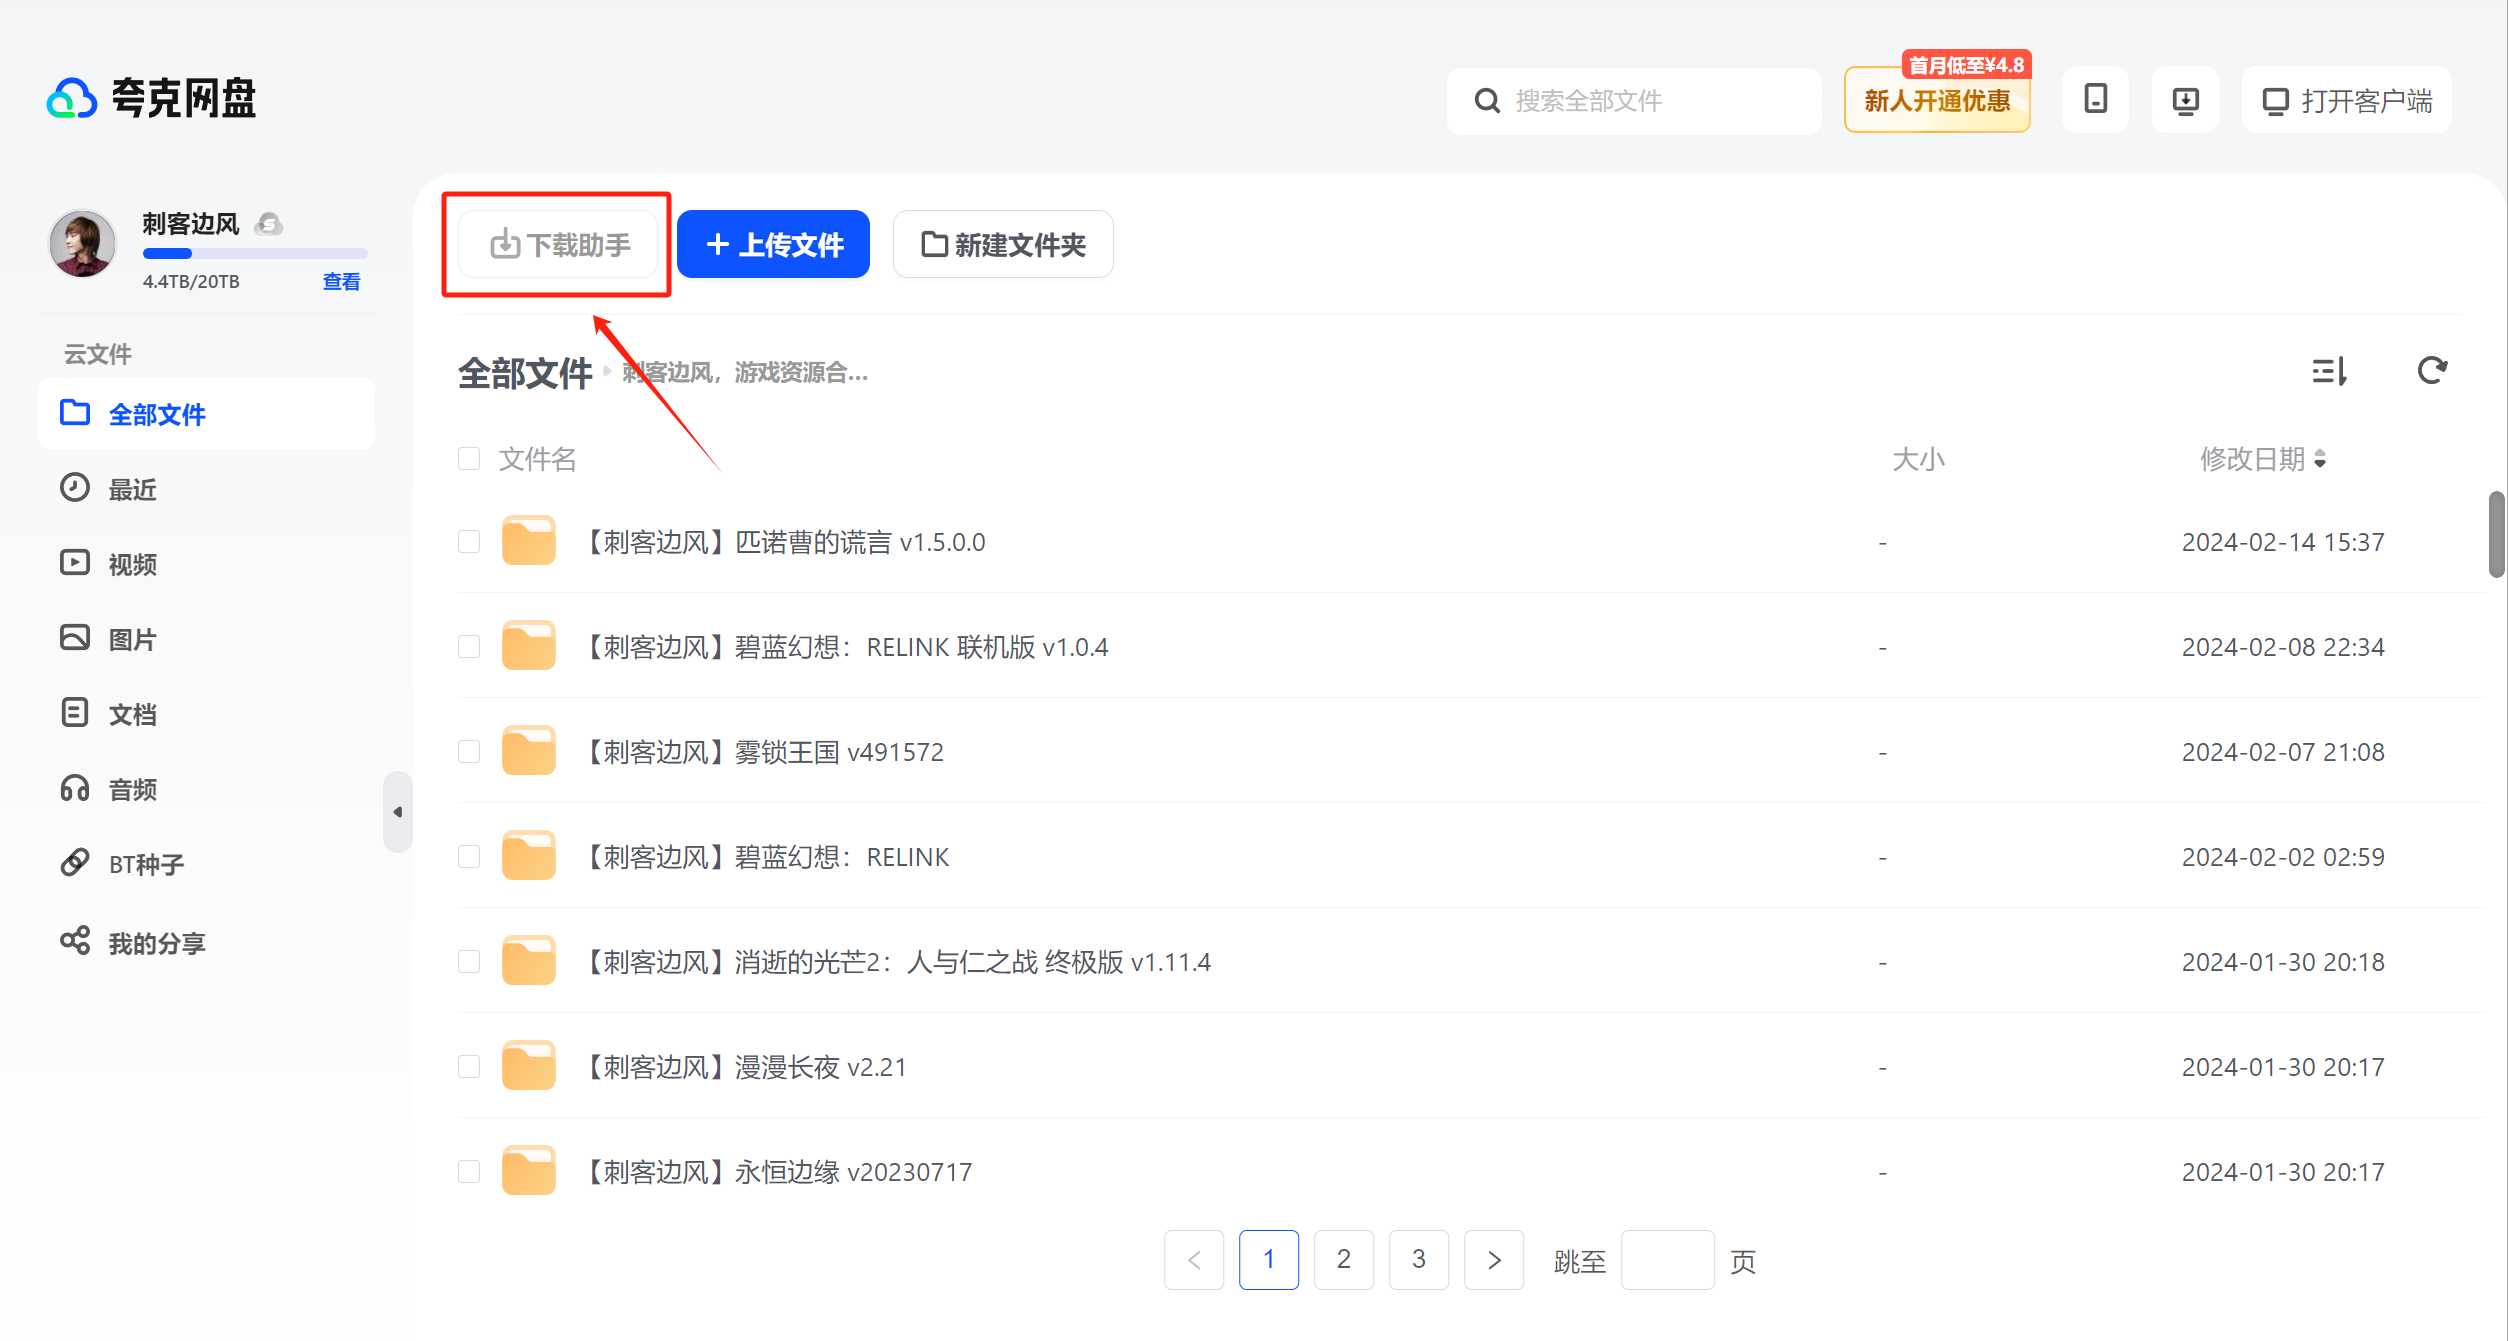Screen dimensions: 2508x1341
Task: Click the 文件名 column header
Action: (537, 459)
